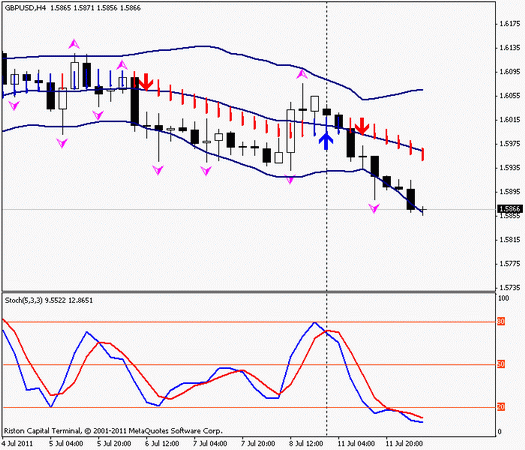This screenshot has height=450, width=525.
Task: Click the 7 Jul 20:00 time label
Action: click(x=258, y=444)
